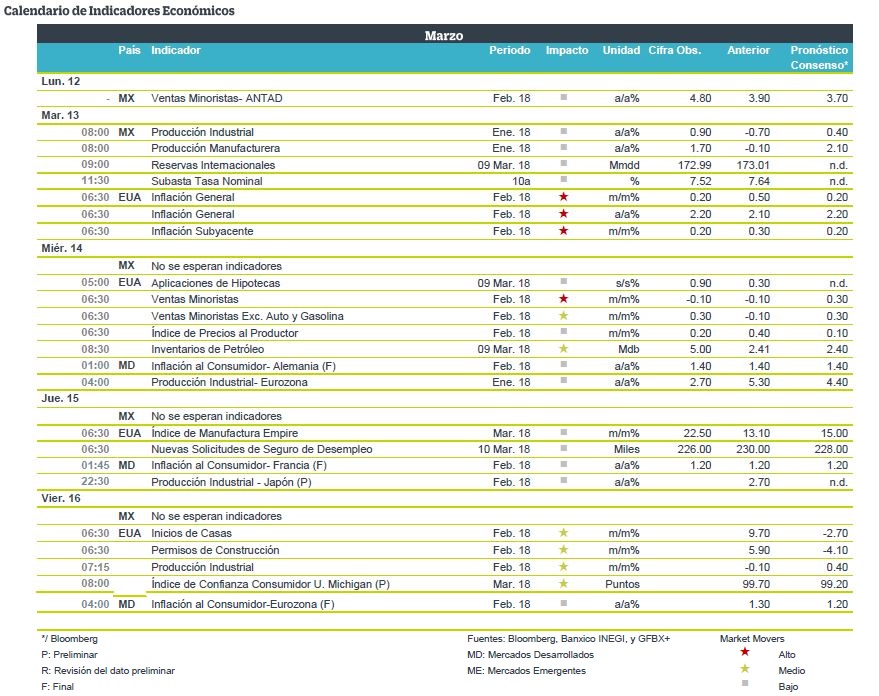
Task: Select the Mar. 13 date row
Action: pyautogui.click(x=445, y=115)
